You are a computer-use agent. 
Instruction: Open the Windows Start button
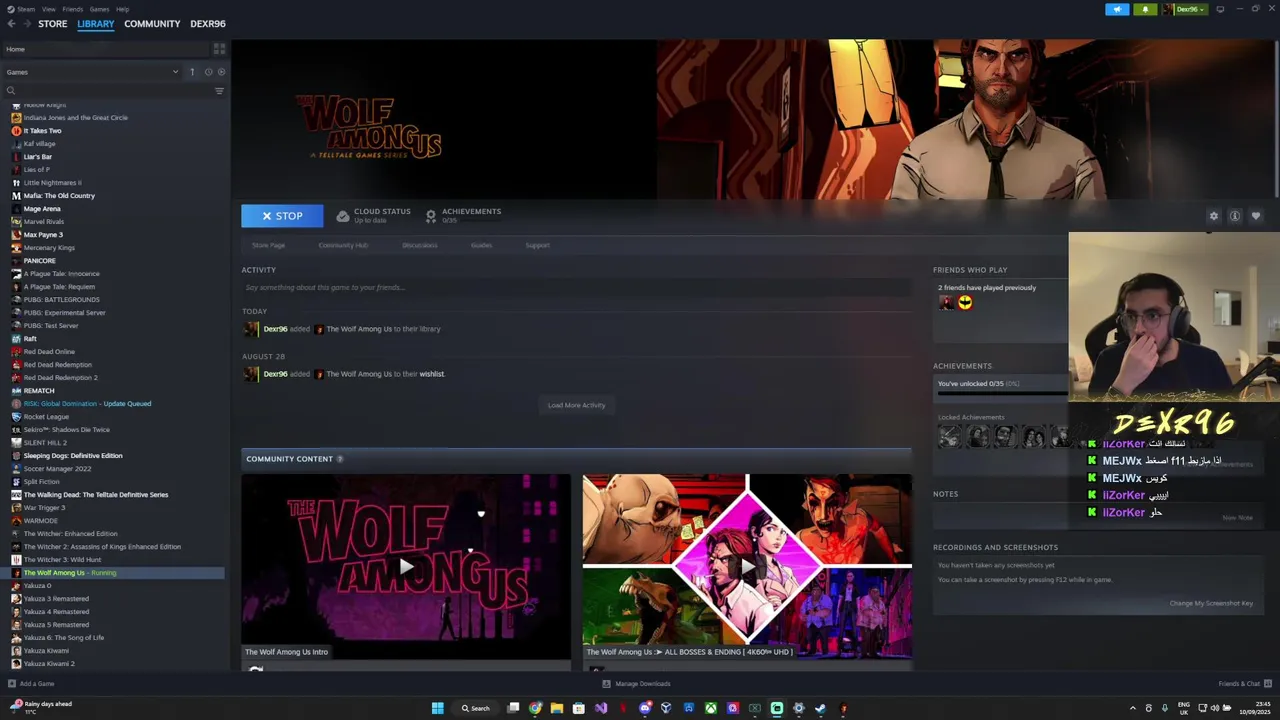pyautogui.click(x=437, y=708)
